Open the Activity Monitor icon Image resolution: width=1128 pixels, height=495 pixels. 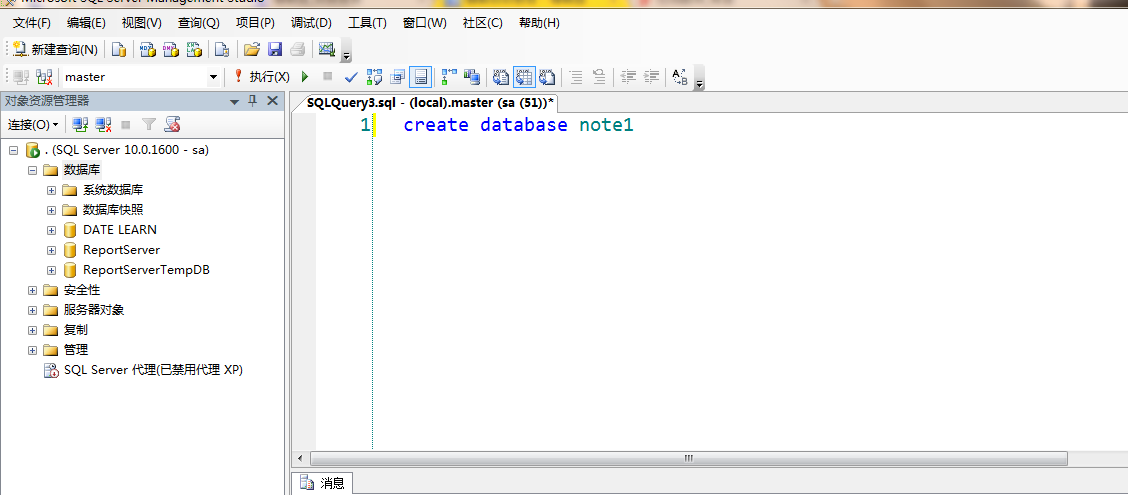pyautogui.click(x=327, y=50)
